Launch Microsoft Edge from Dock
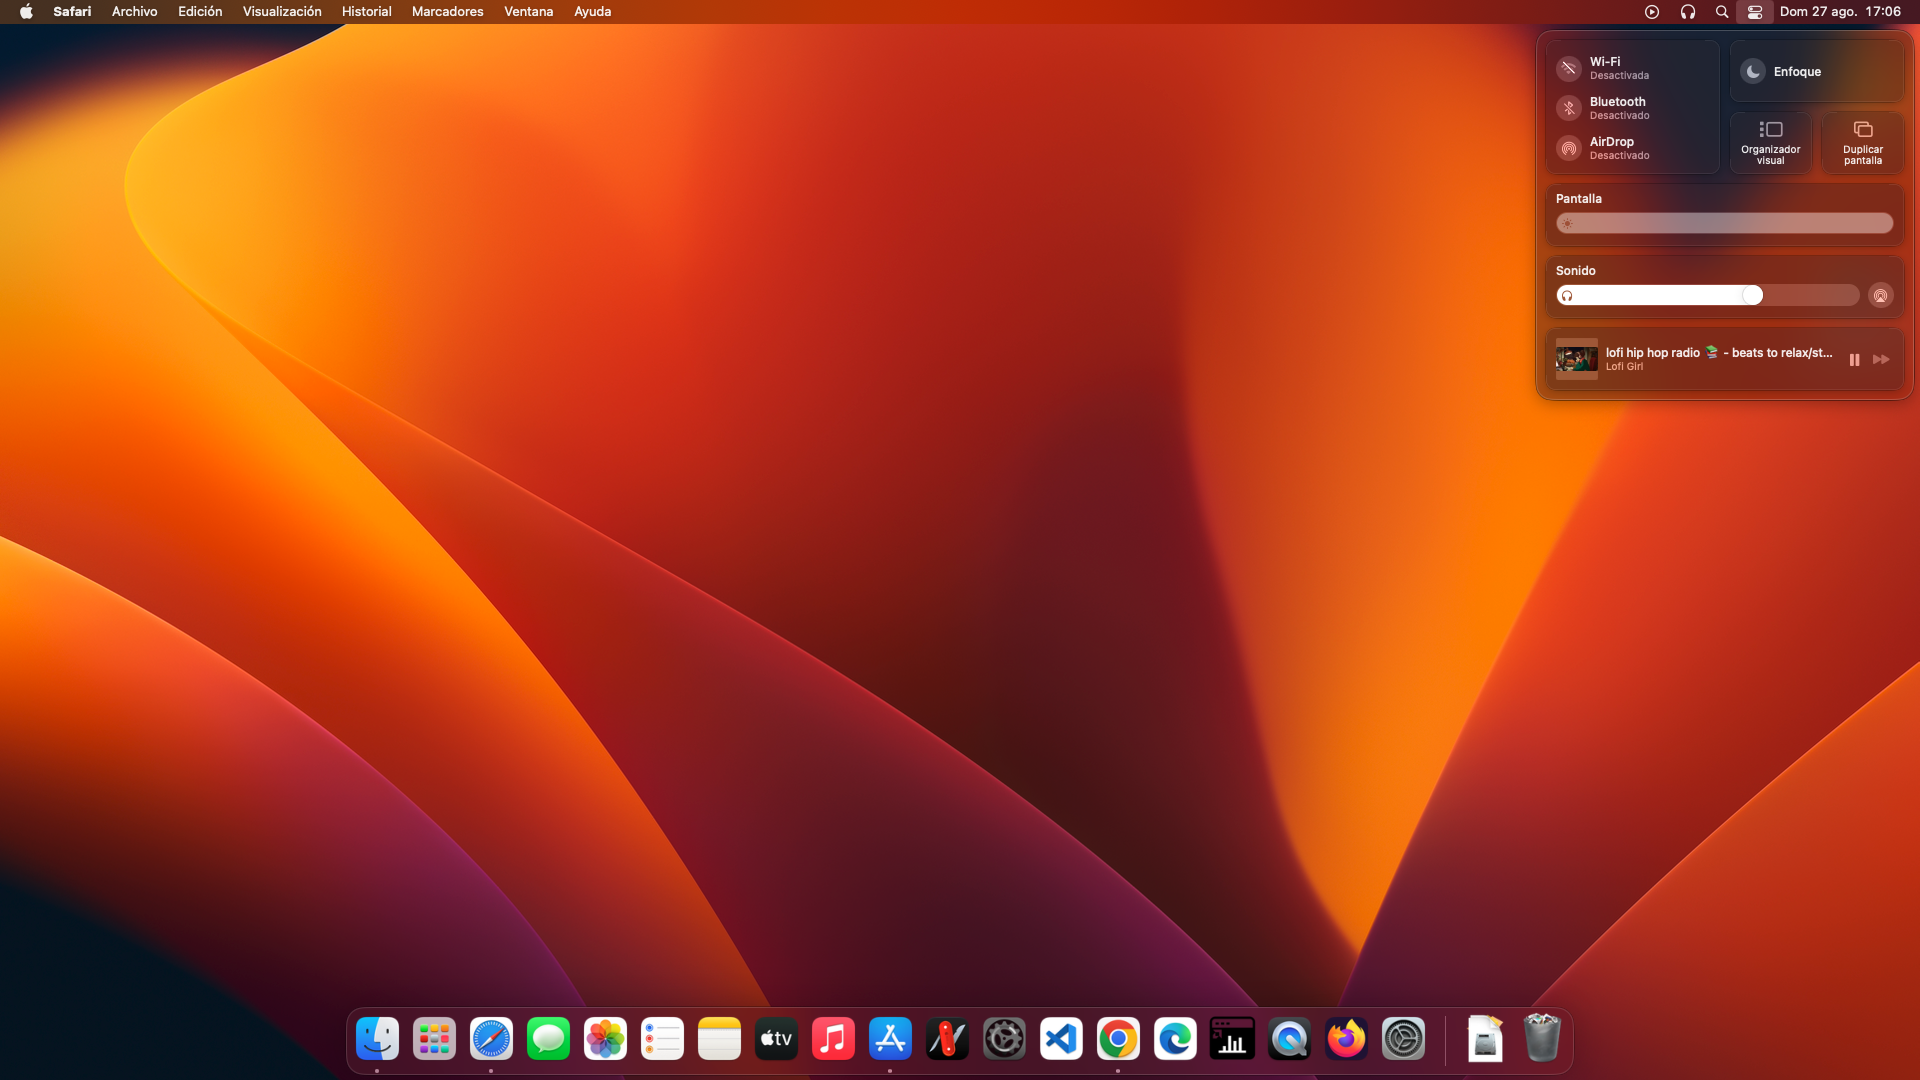This screenshot has height=1080, width=1920. (1175, 1039)
